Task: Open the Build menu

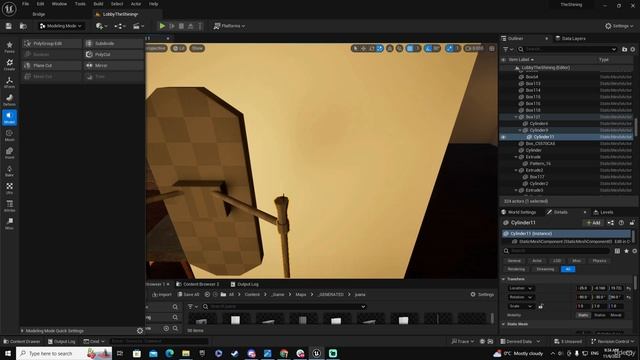Action: tap(98, 4)
